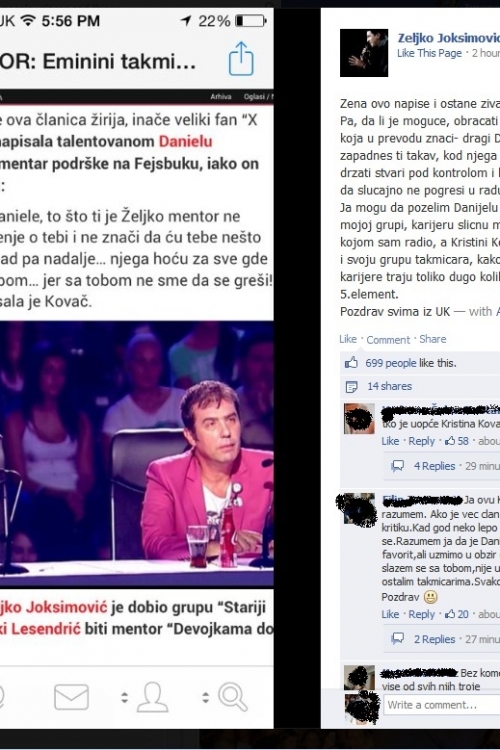Click the thumbs-up count 58 on the first comment
500x750 pixels.
[457, 441]
